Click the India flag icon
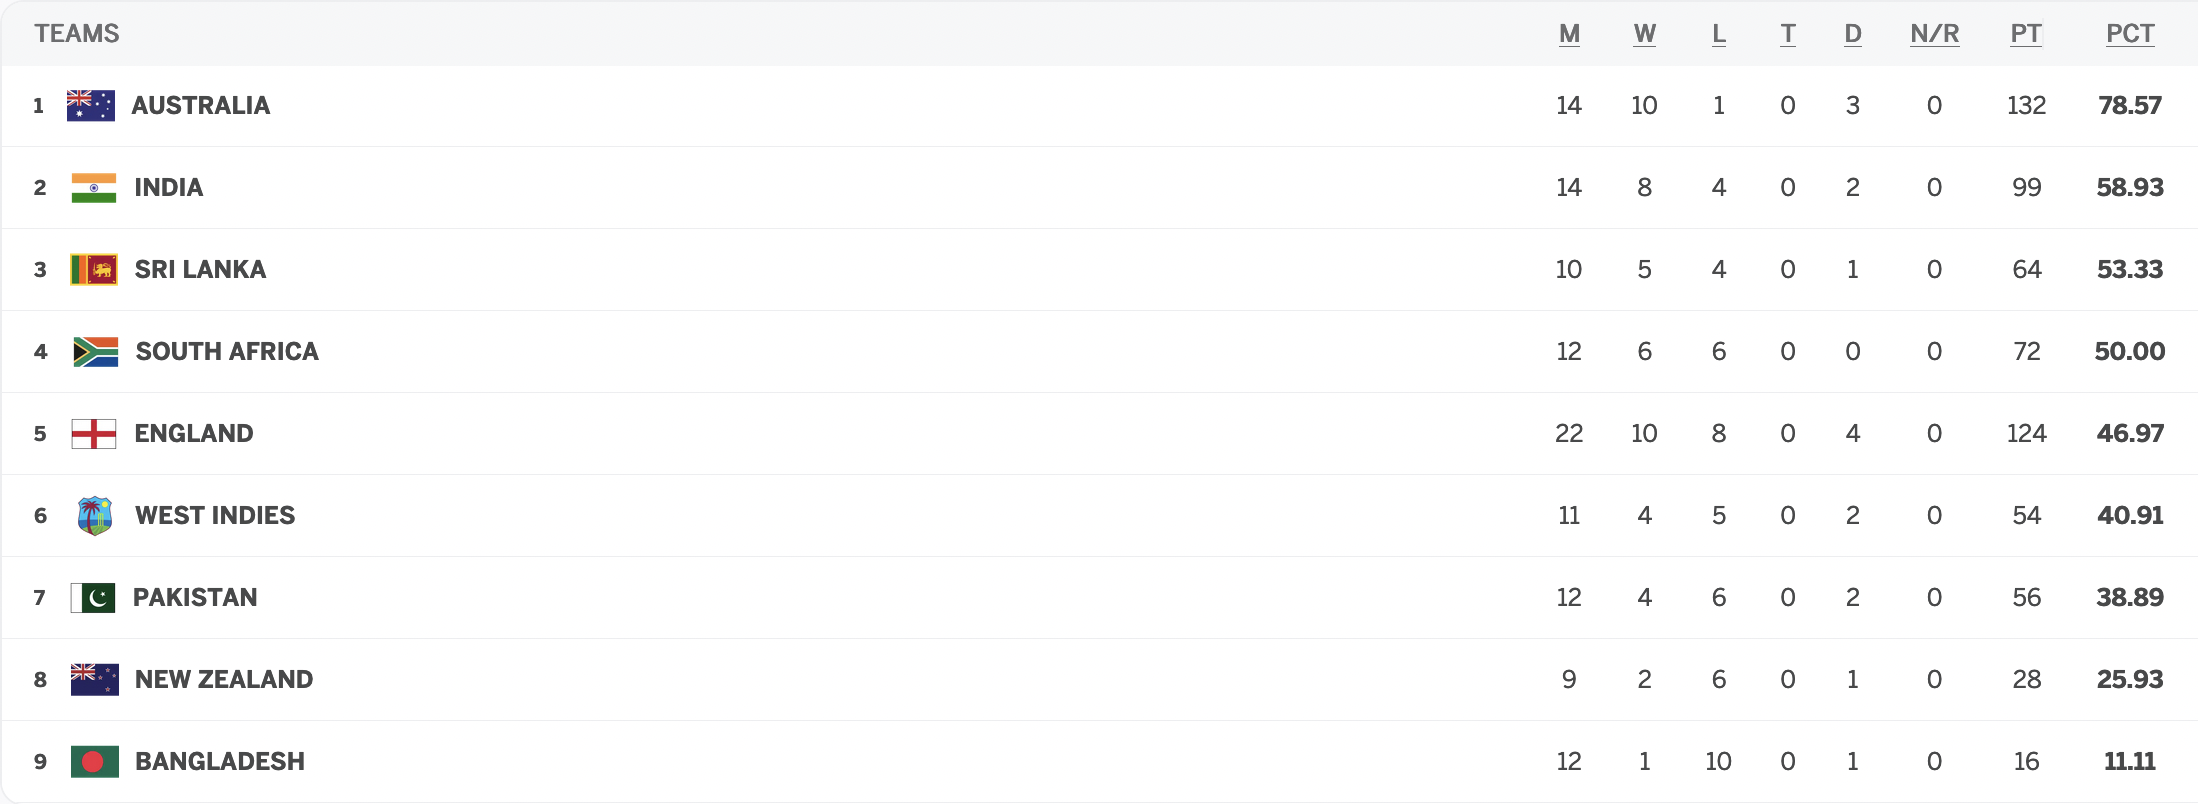2198x804 pixels. pos(94,188)
